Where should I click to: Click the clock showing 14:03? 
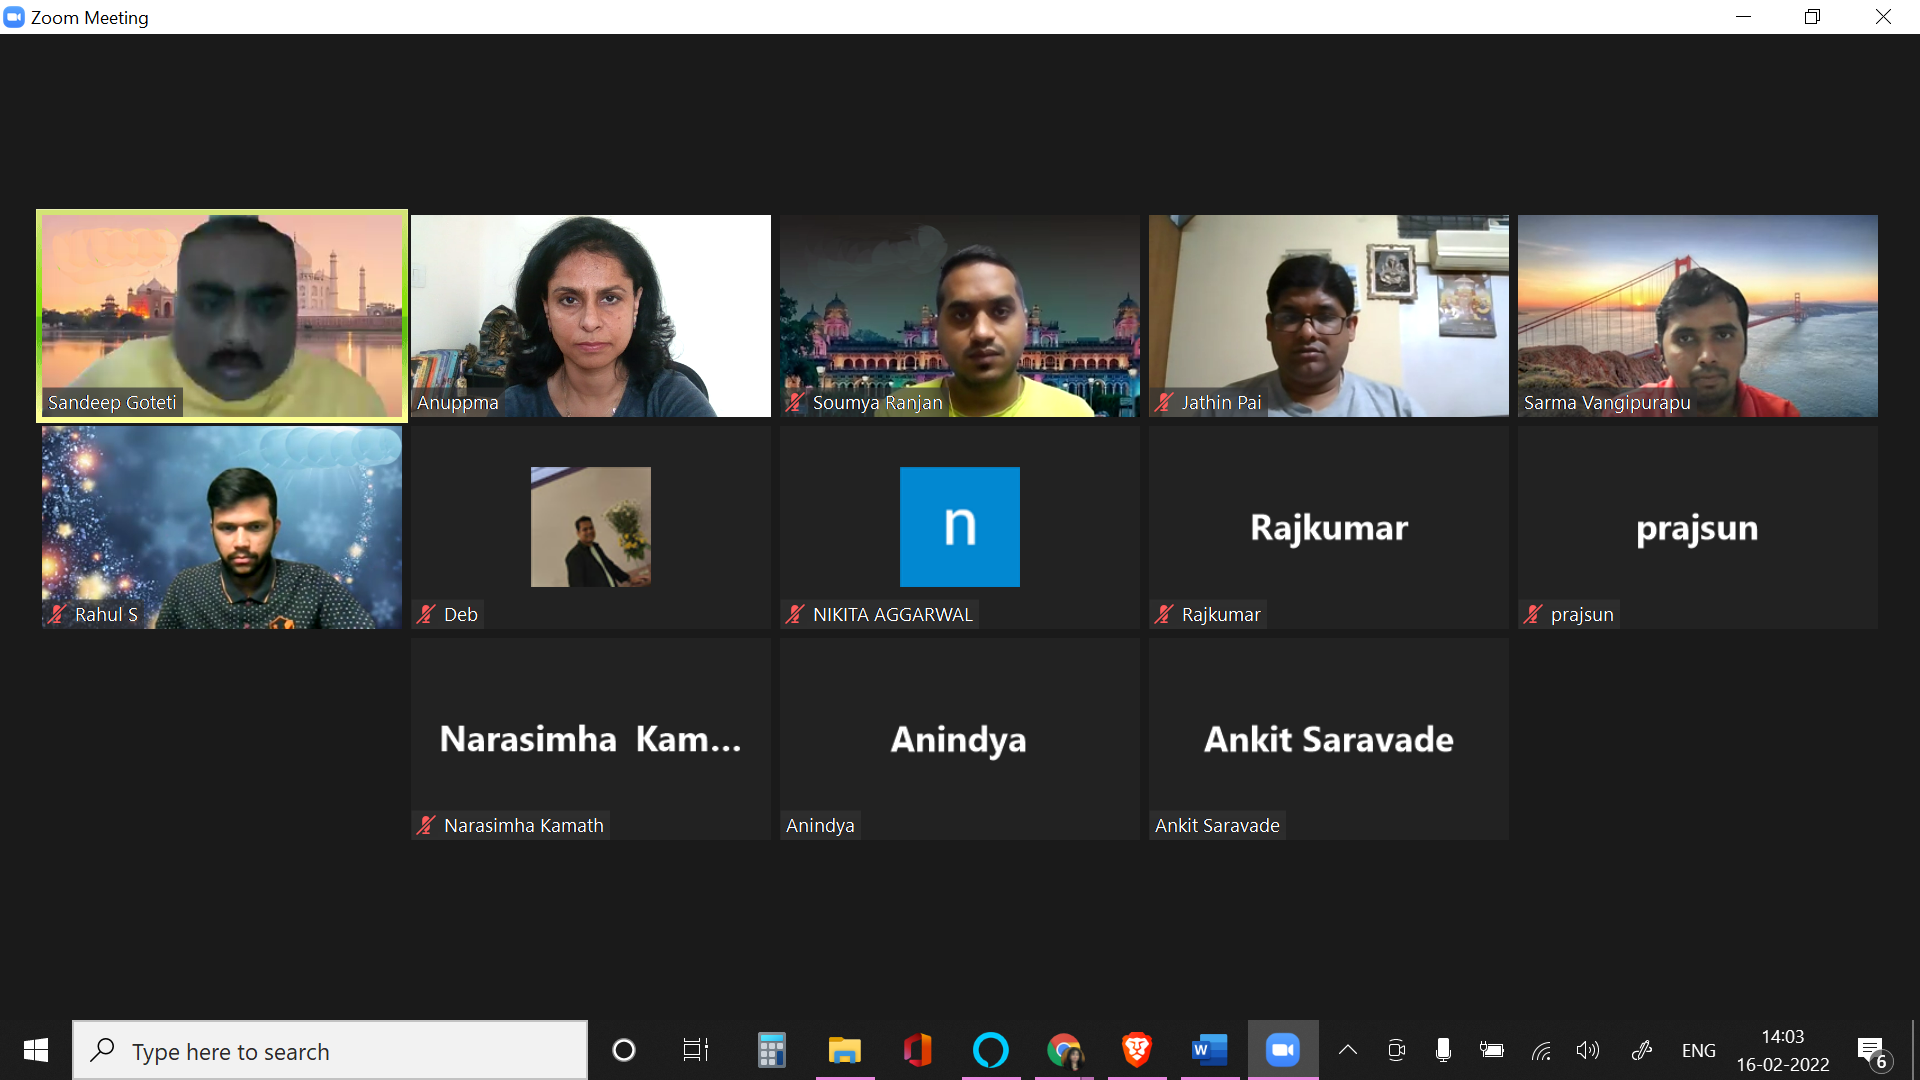click(x=1782, y=1050)
